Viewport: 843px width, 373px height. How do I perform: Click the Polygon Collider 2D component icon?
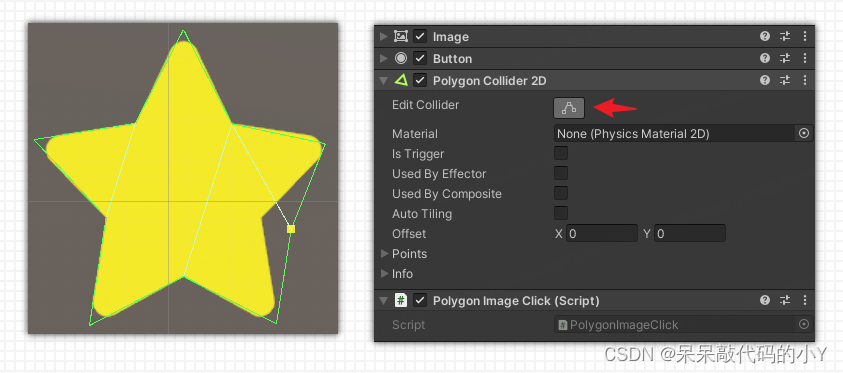pos(401,81)
